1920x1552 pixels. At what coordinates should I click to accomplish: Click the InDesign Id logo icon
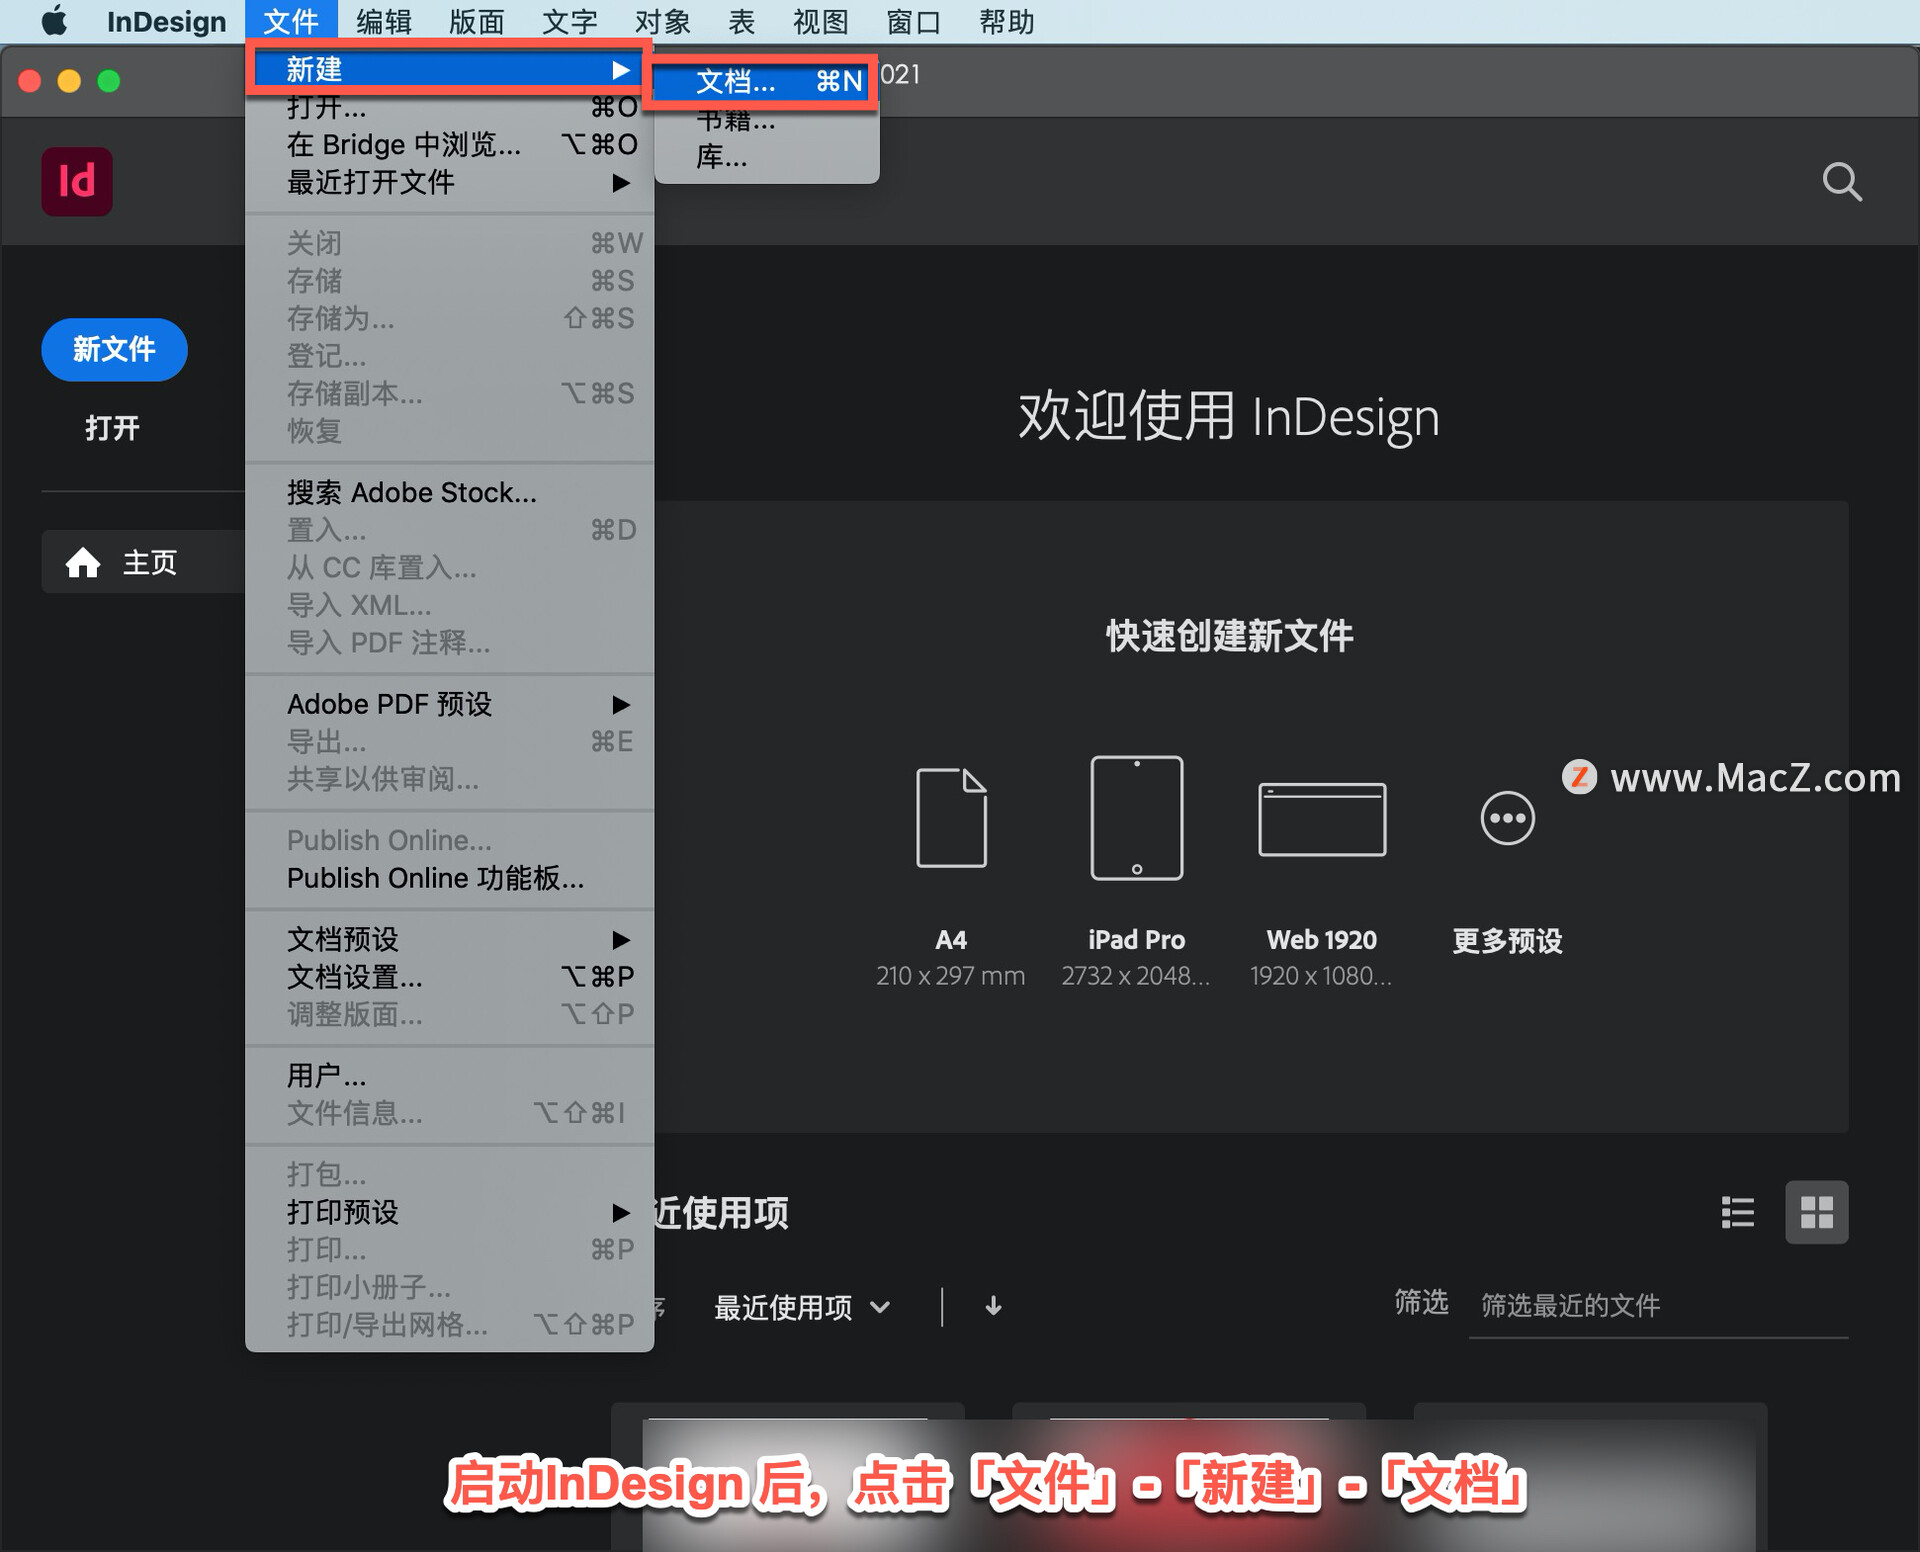pos(77,182)
